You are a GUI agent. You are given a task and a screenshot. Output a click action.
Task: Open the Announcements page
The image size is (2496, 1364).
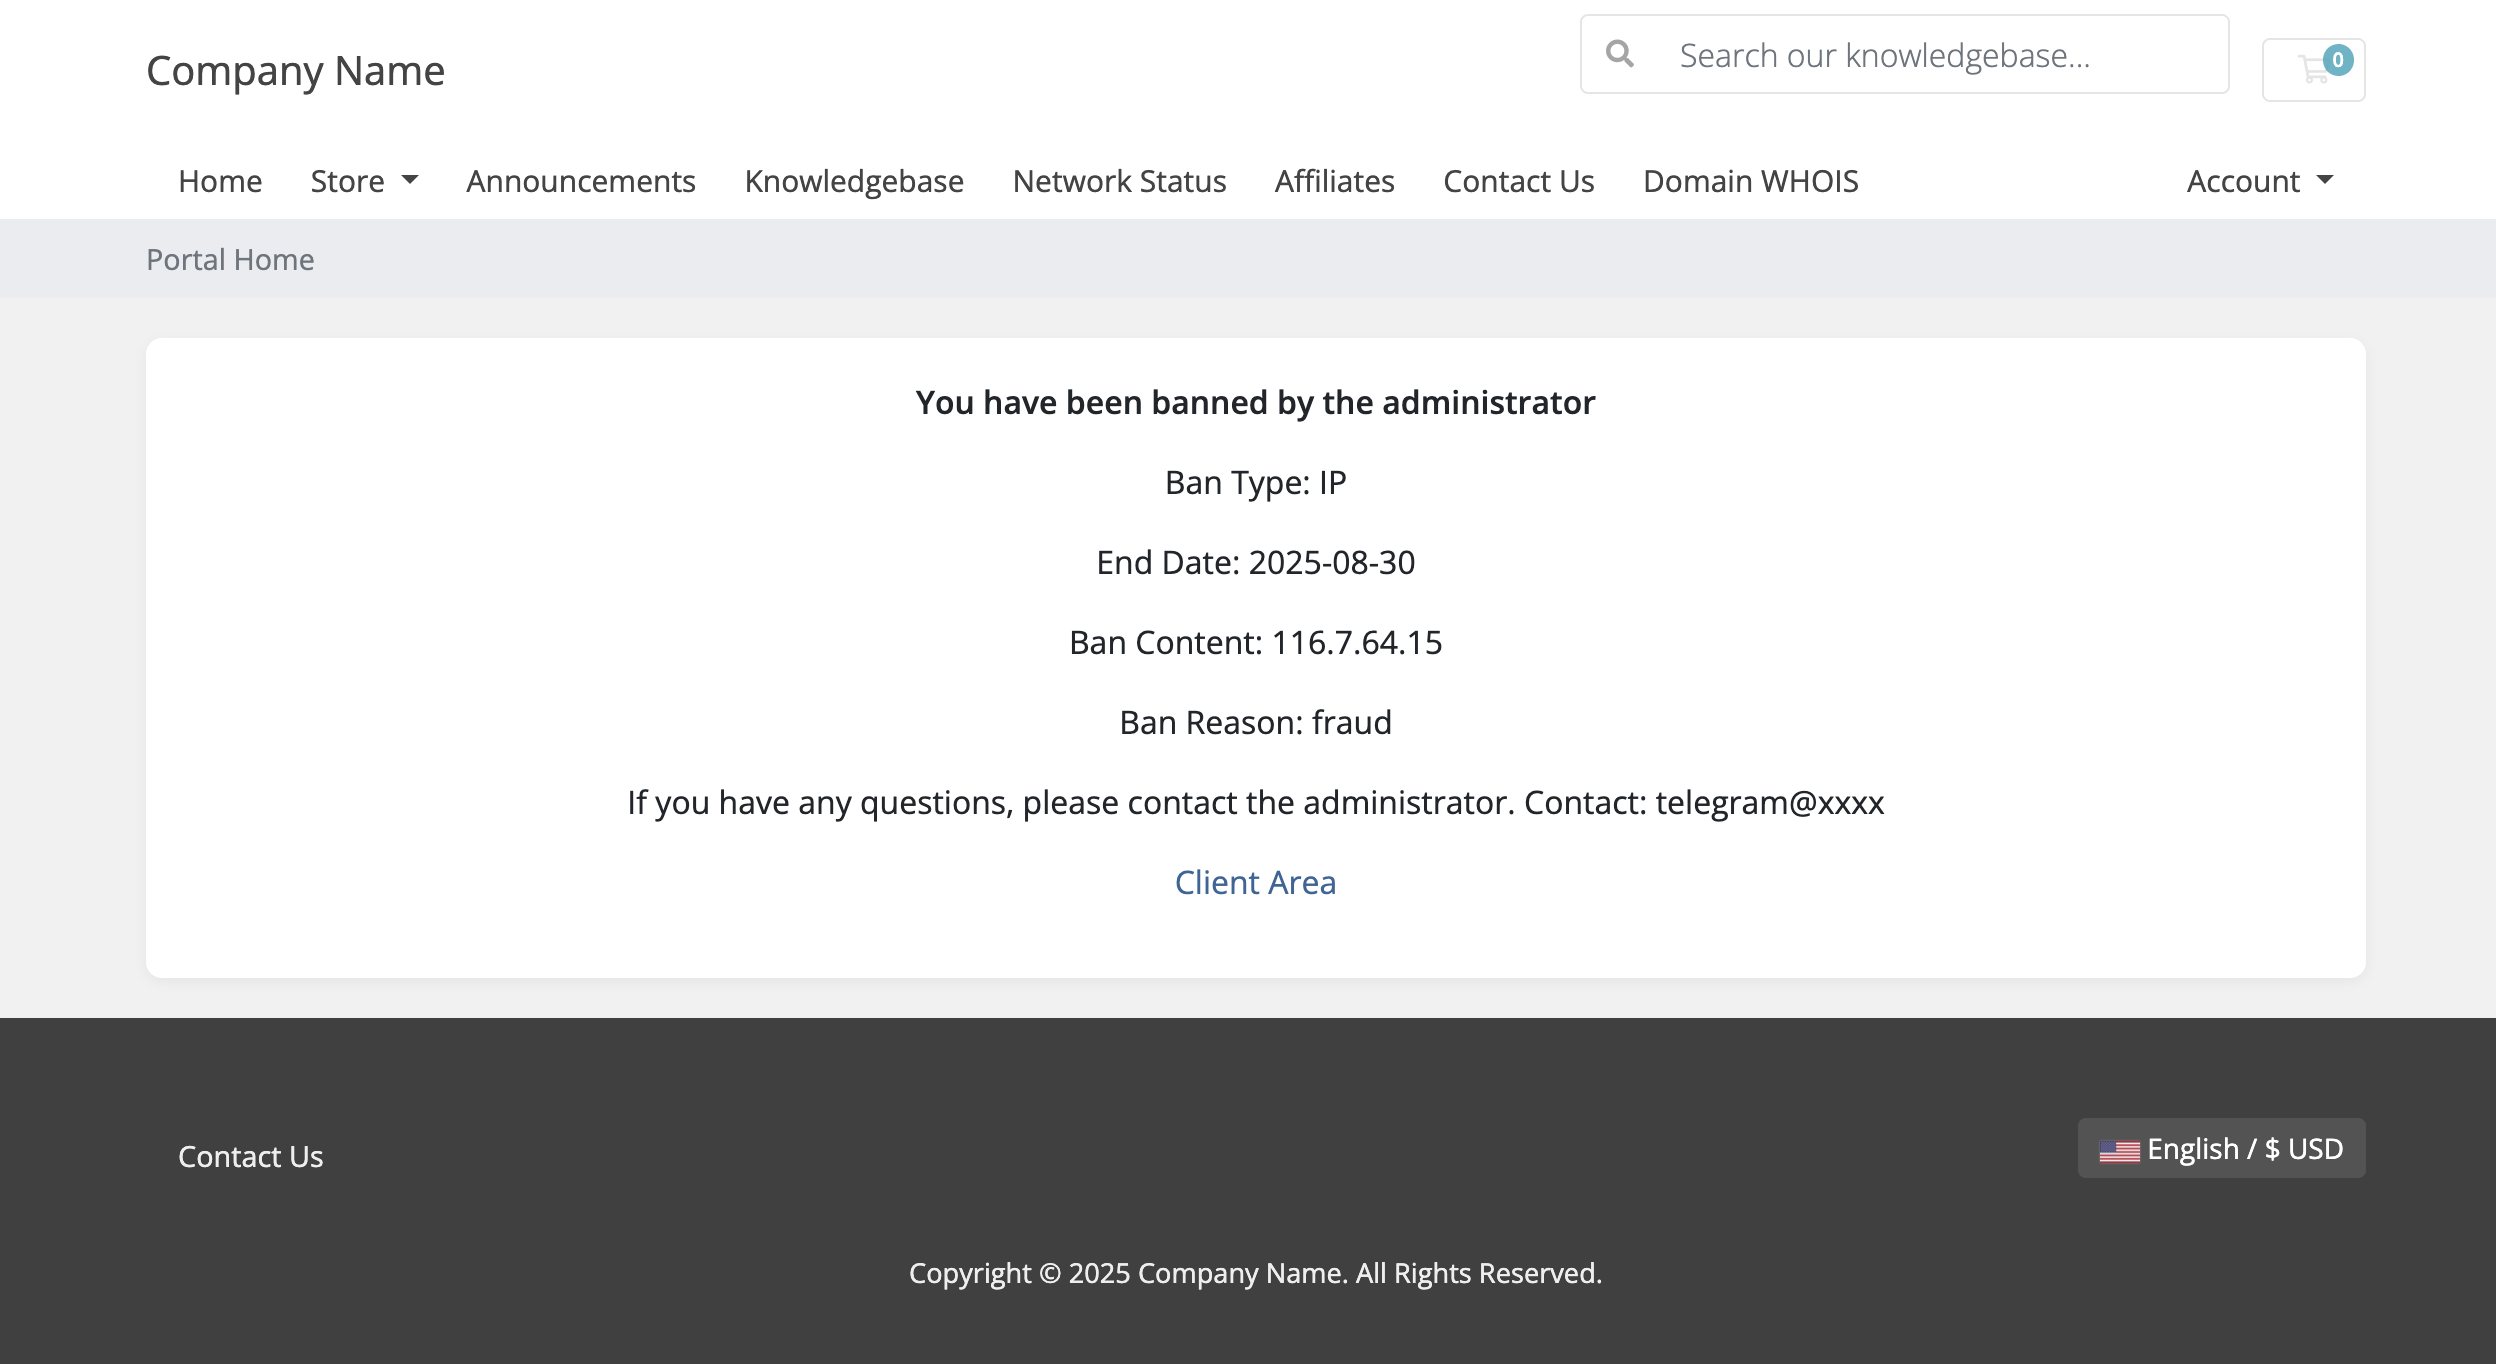point(581,181)
